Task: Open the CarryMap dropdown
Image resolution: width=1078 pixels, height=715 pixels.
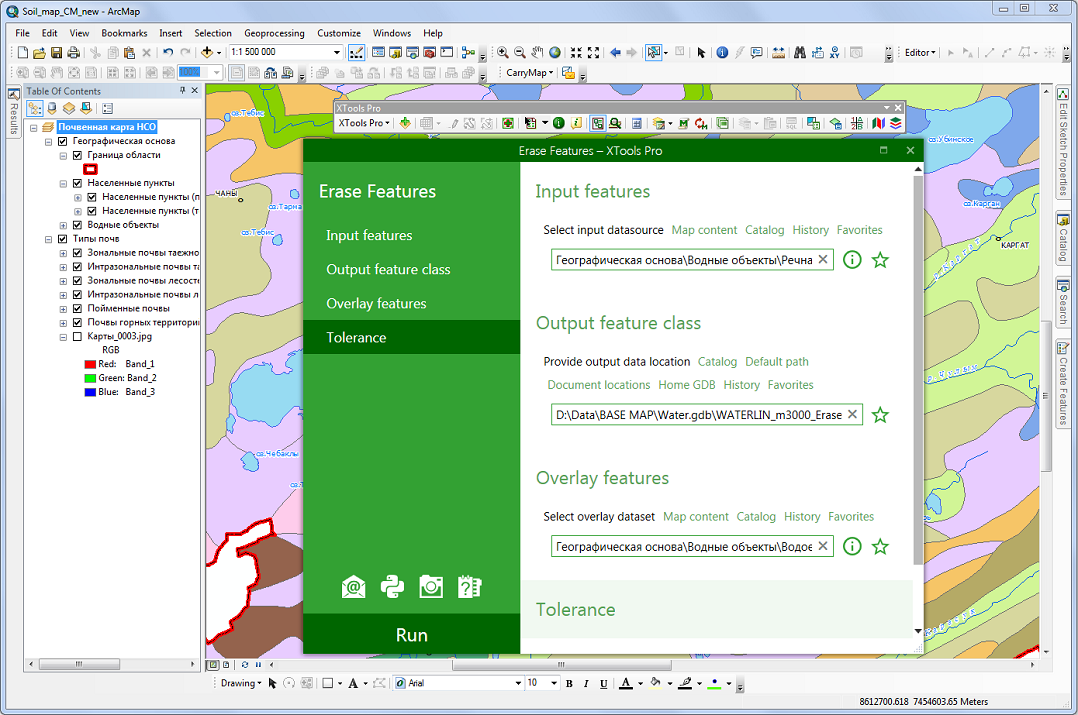Action: pos(529,73)
